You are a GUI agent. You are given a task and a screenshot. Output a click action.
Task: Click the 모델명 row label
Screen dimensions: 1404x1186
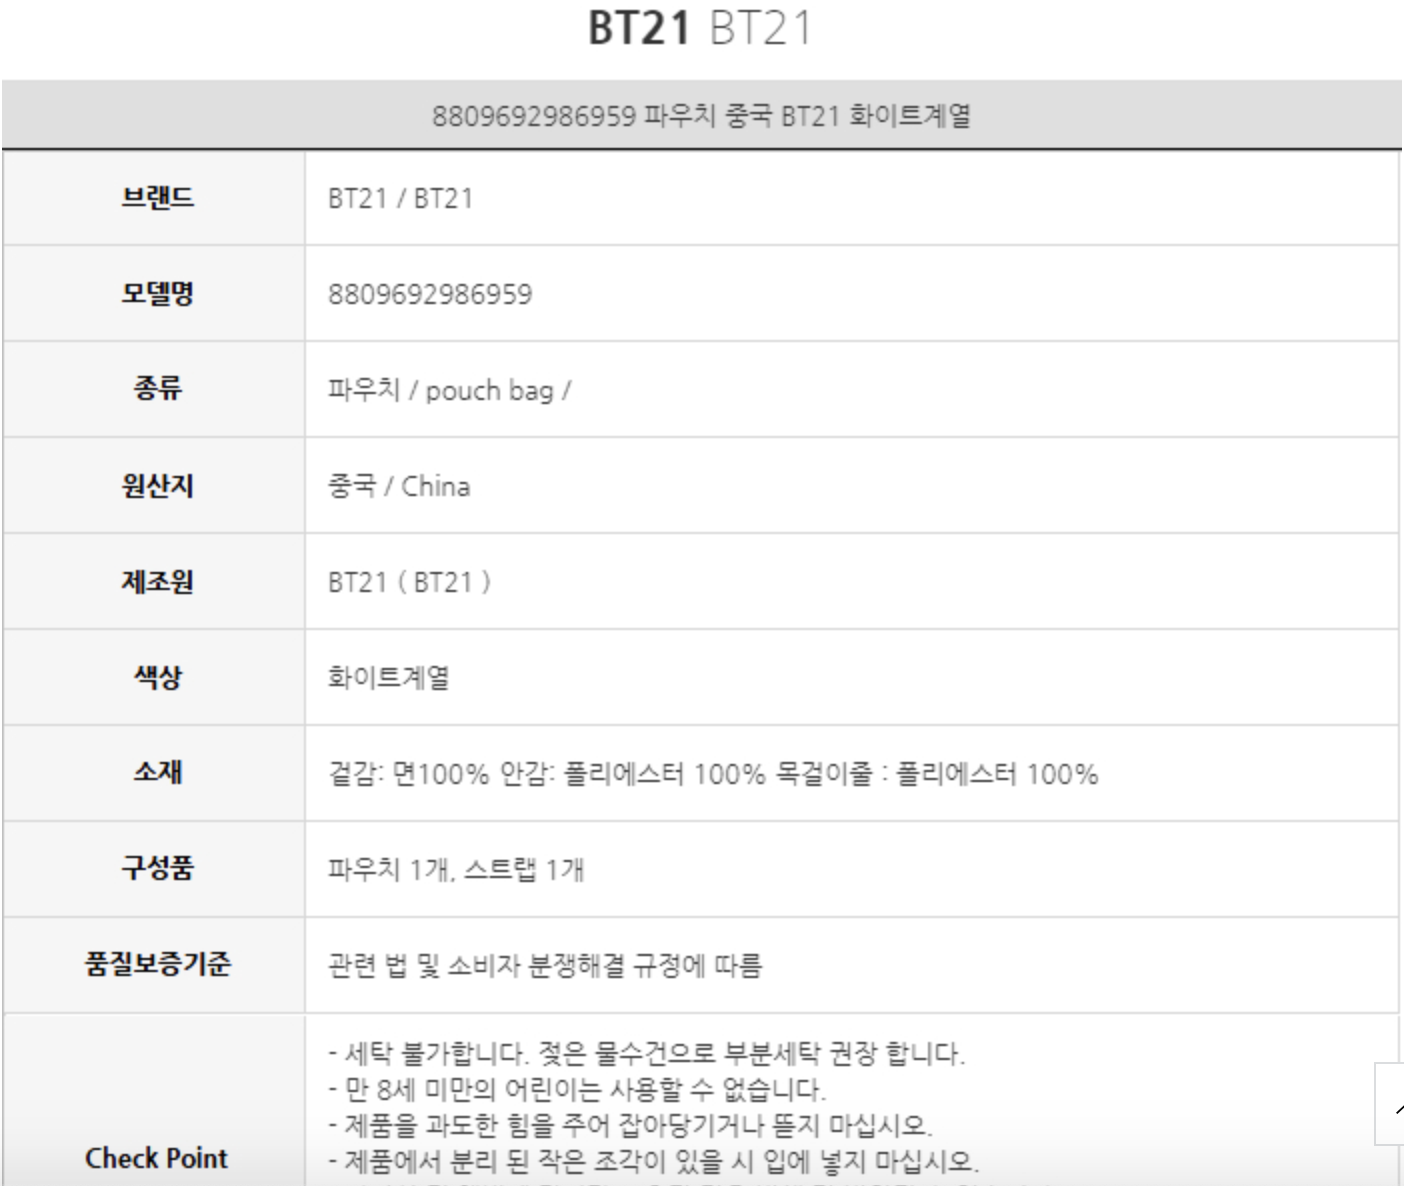point(157,294)
